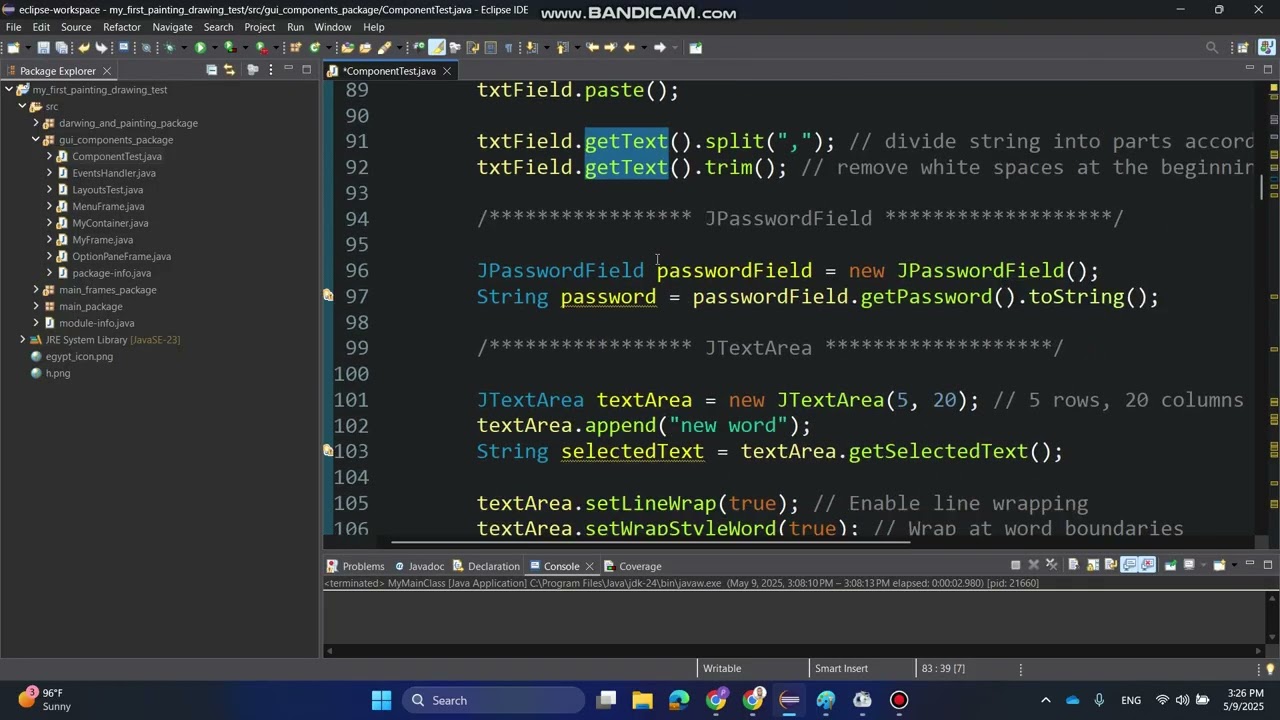This screenshot has height=720, width=1280.
Task: Collapse the gui_components_package node
Action: (36, 140)
